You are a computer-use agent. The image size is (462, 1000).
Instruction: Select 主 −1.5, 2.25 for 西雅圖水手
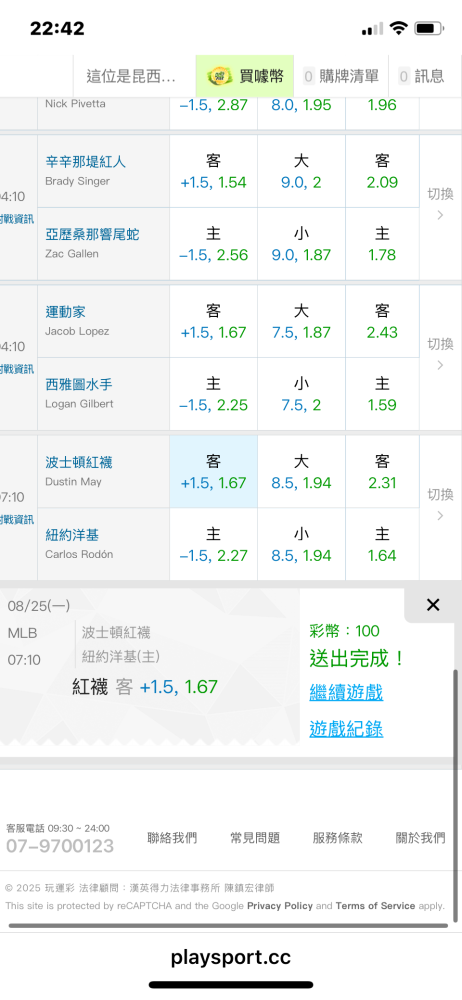click(x=213, y=394)
